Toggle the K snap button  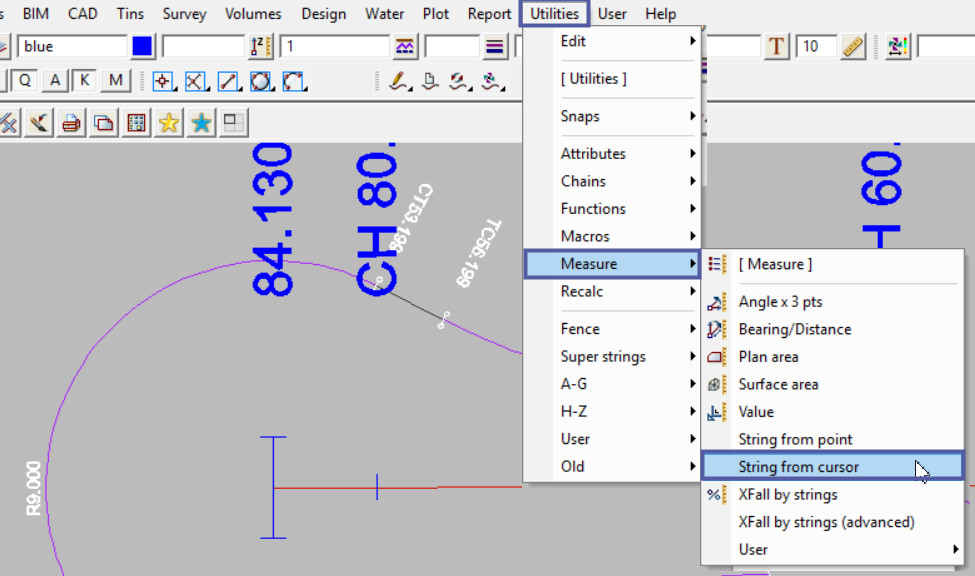[x=85, y=81]
